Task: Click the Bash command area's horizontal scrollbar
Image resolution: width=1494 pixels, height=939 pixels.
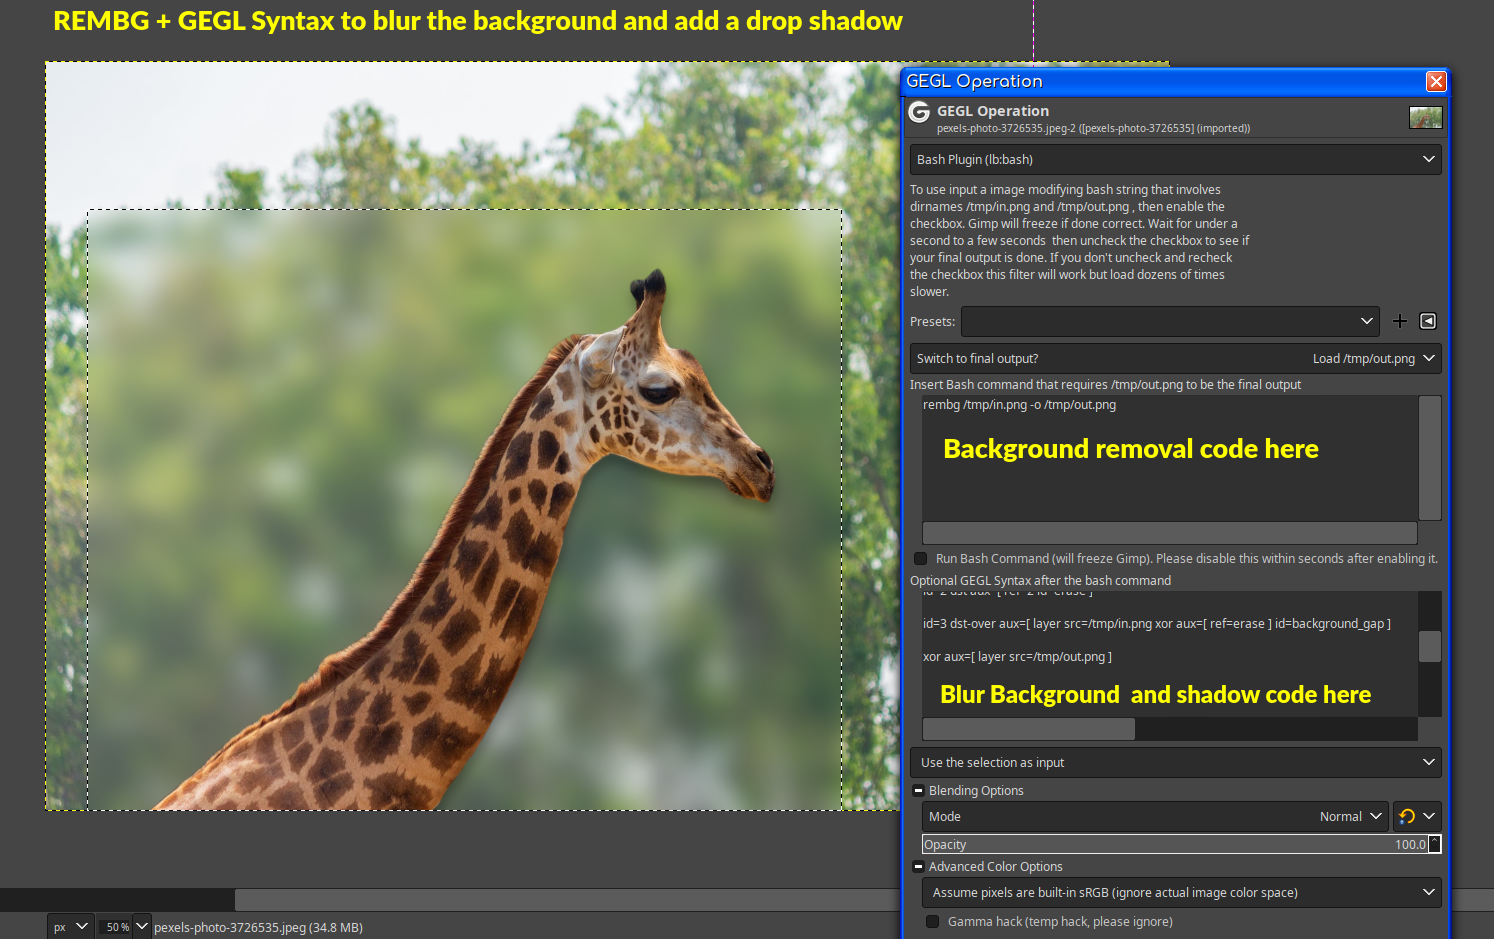Action: (1169, 532)
